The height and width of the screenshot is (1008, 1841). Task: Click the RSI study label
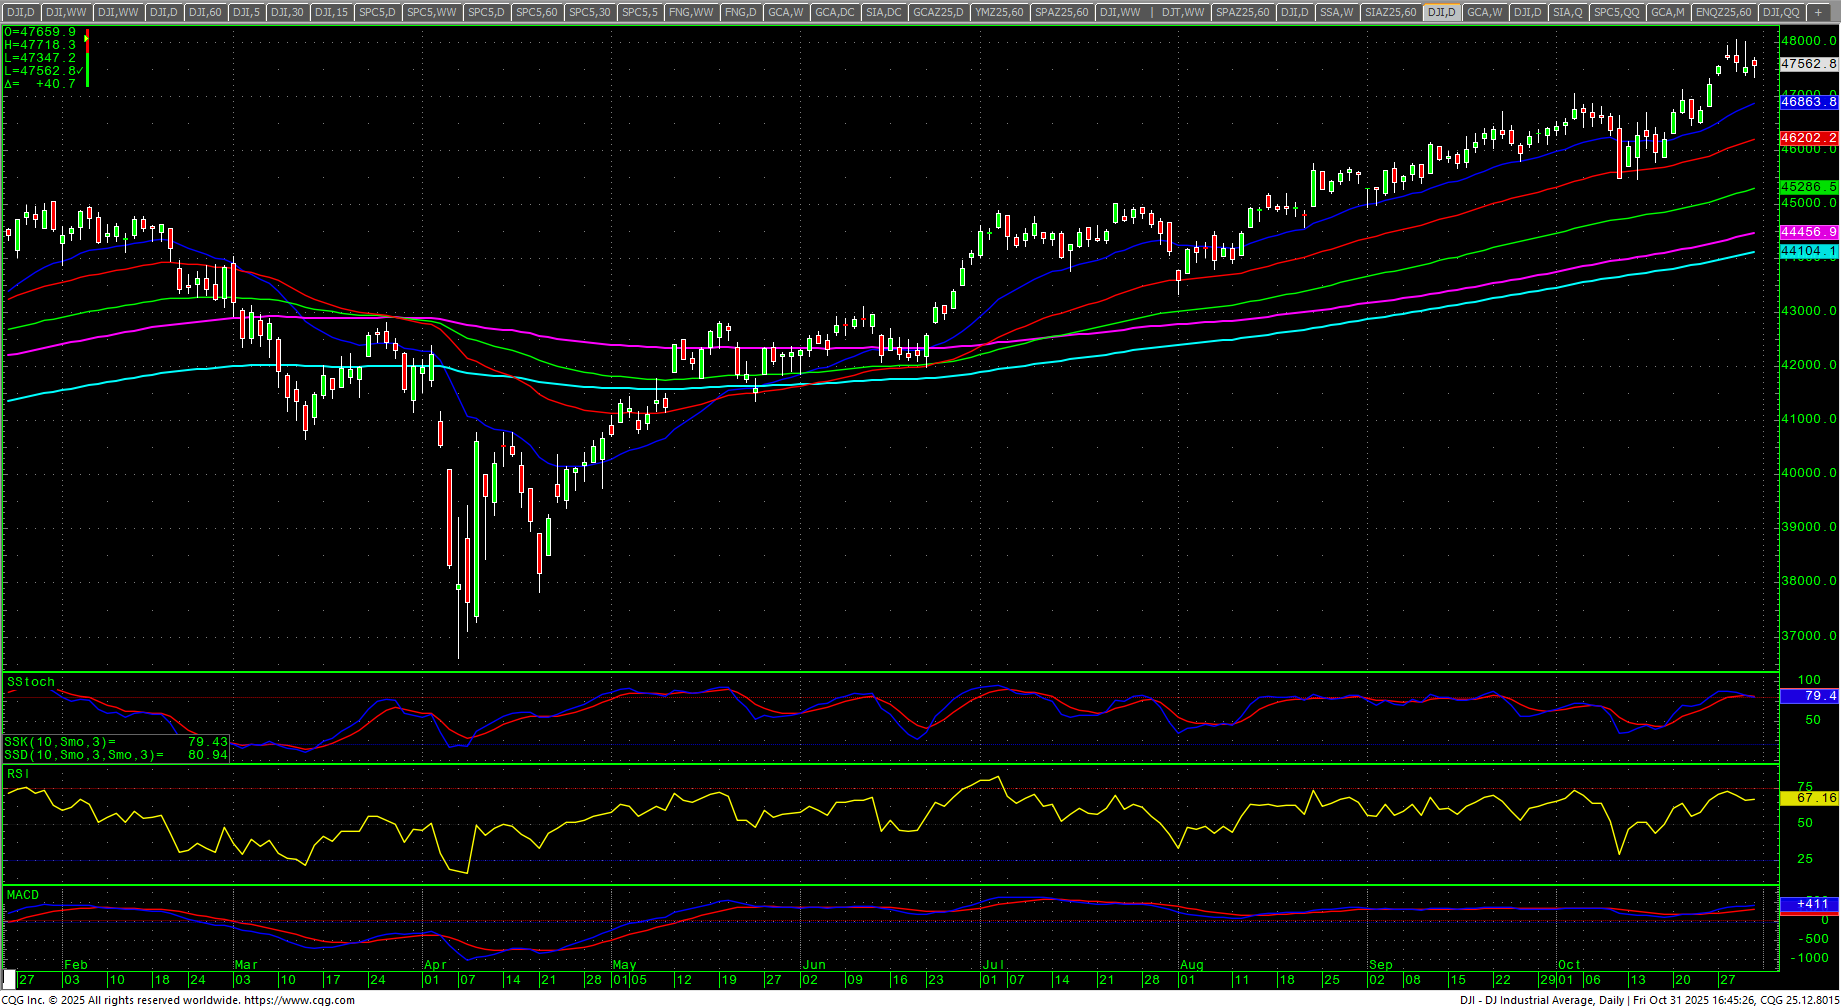(18, 774)
